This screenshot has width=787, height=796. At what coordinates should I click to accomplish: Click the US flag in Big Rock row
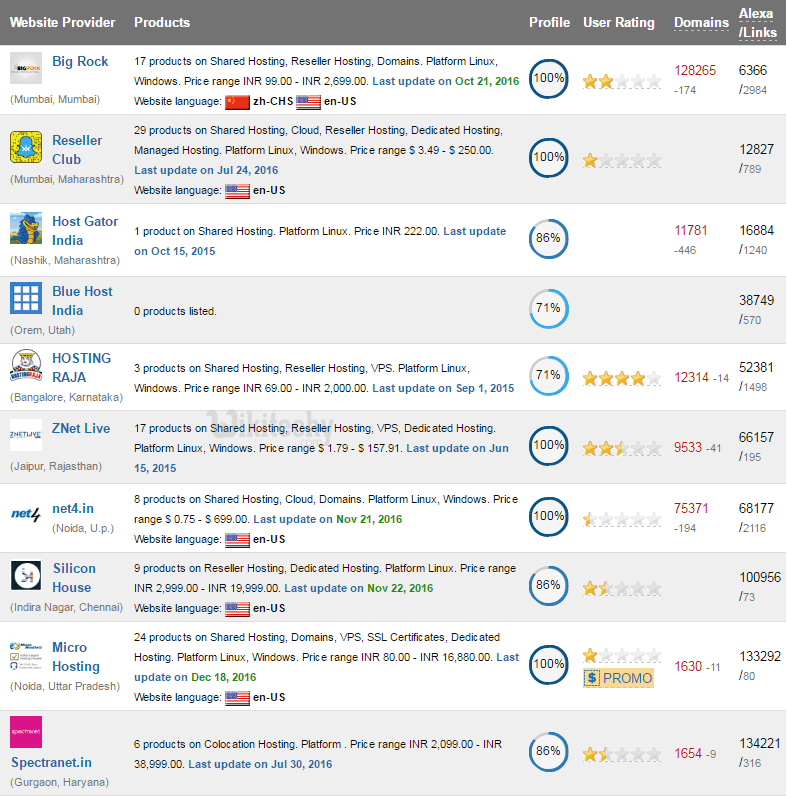click(308, 102)
